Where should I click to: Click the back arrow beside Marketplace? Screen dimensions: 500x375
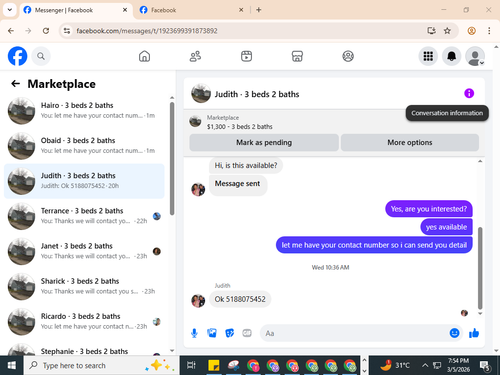tap(15, 84)
